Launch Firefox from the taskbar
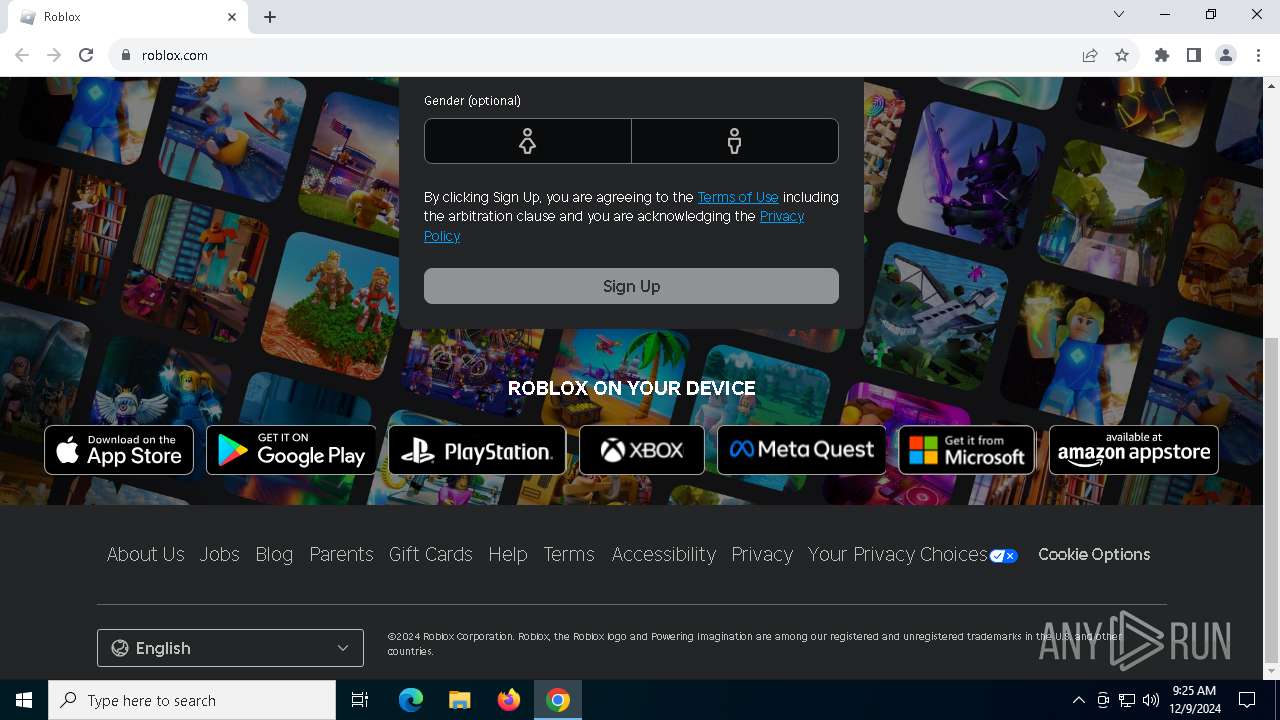The width and height of the screenshot is (1280, 720). click(509, 700)
